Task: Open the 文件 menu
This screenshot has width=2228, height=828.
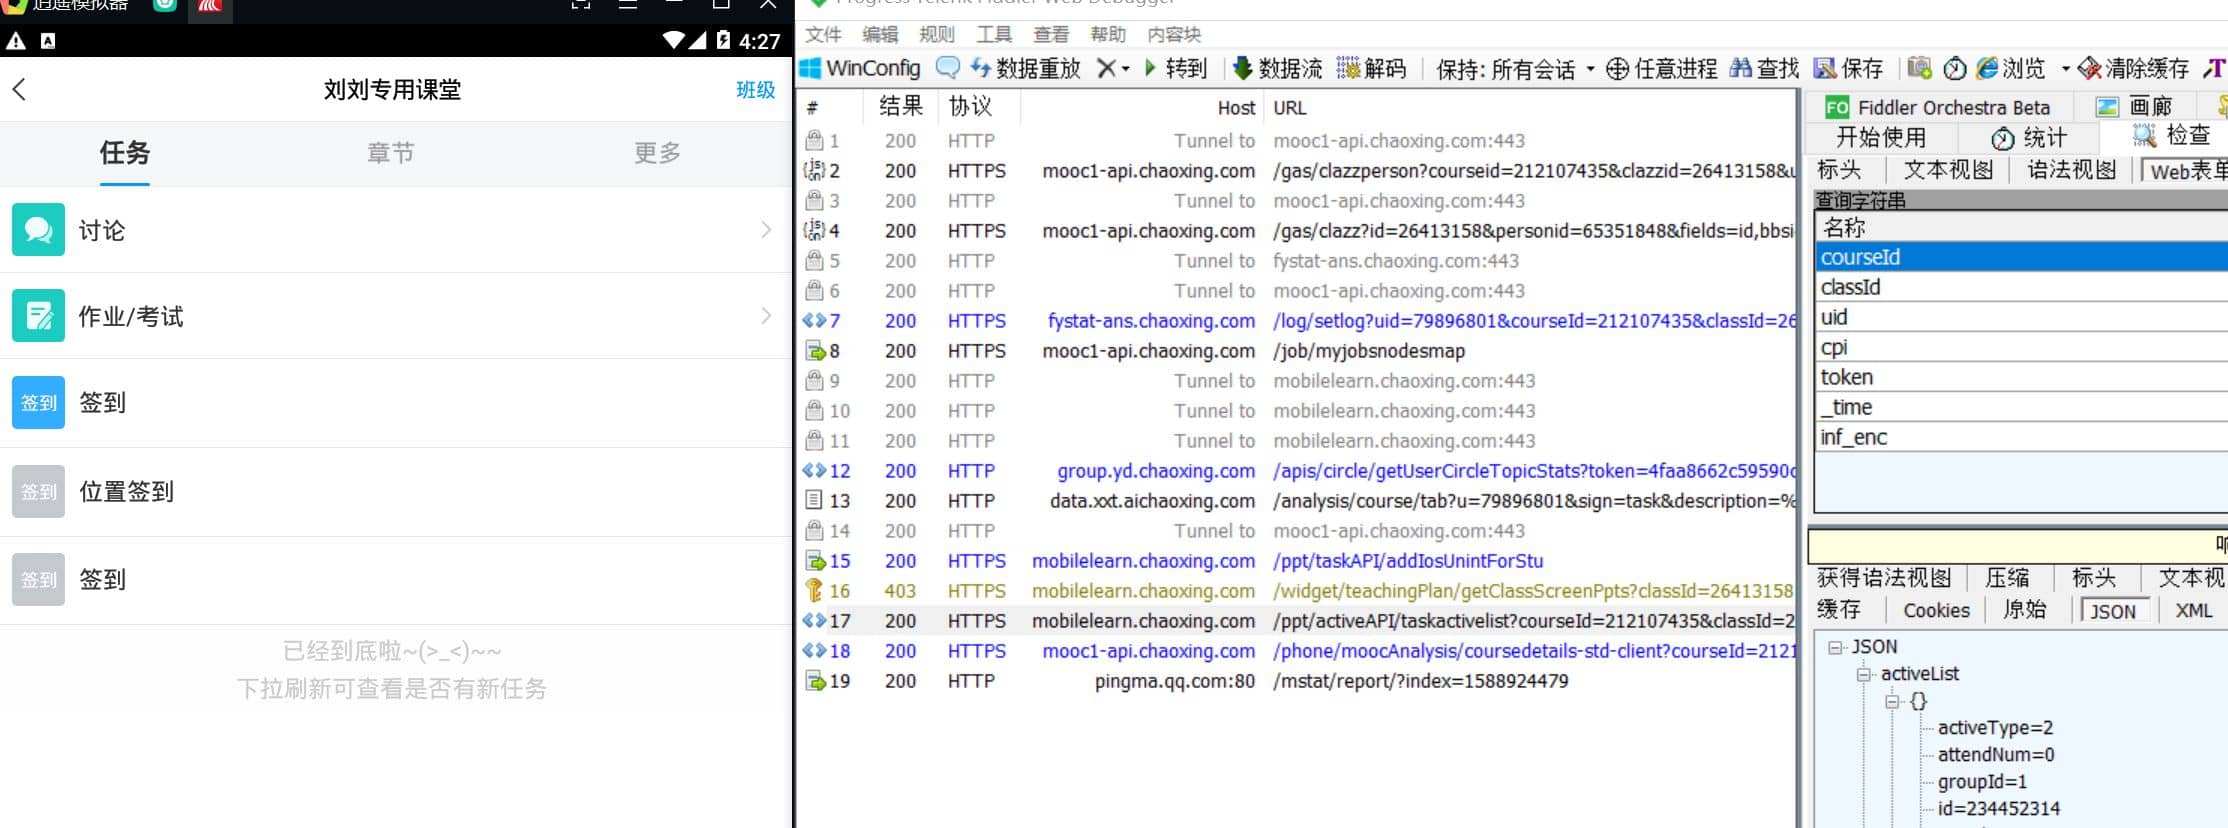Action: point(824,34)
